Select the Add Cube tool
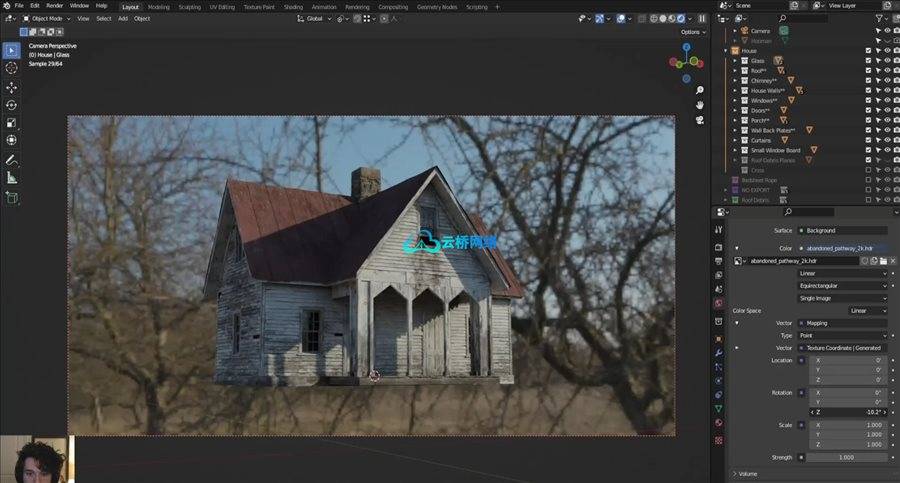This screenshot has height=483, width=900. (x=11, y=198)
